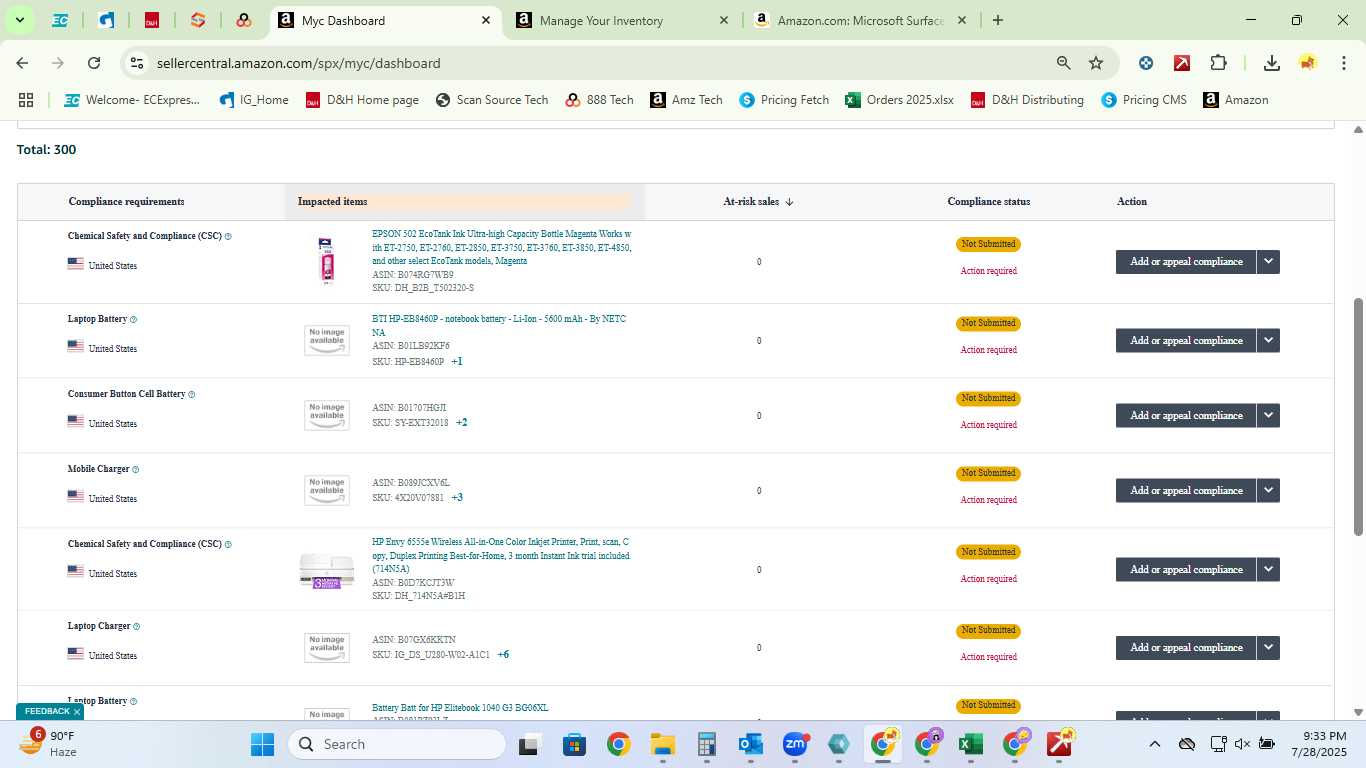Open the tab search chevron in the tab strip

point(19,20)
